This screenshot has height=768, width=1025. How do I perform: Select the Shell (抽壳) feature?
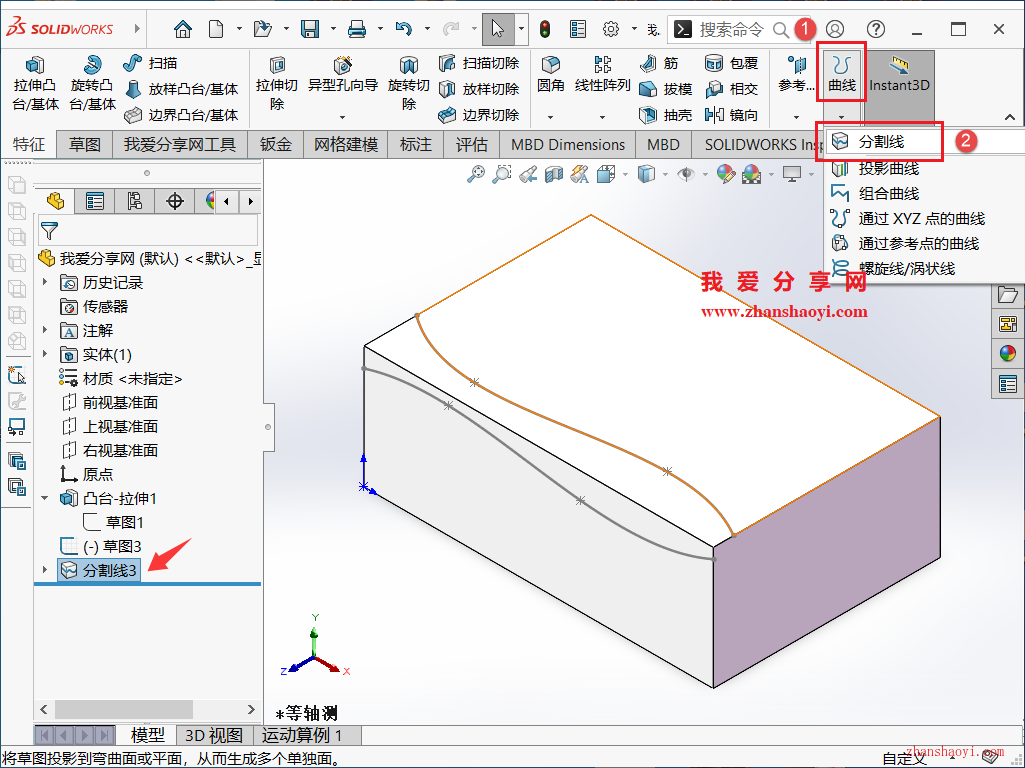point(665,115)
